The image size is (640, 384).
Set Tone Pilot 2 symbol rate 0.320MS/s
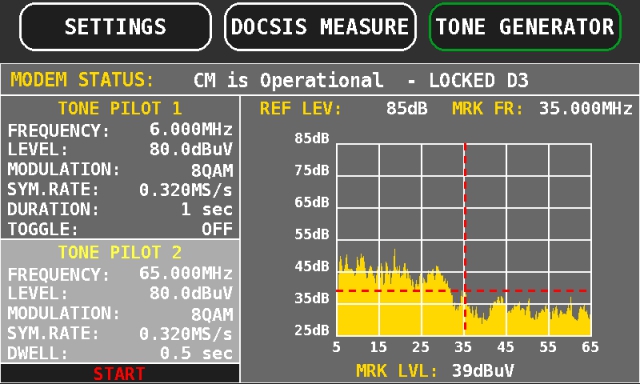point(186,334)
